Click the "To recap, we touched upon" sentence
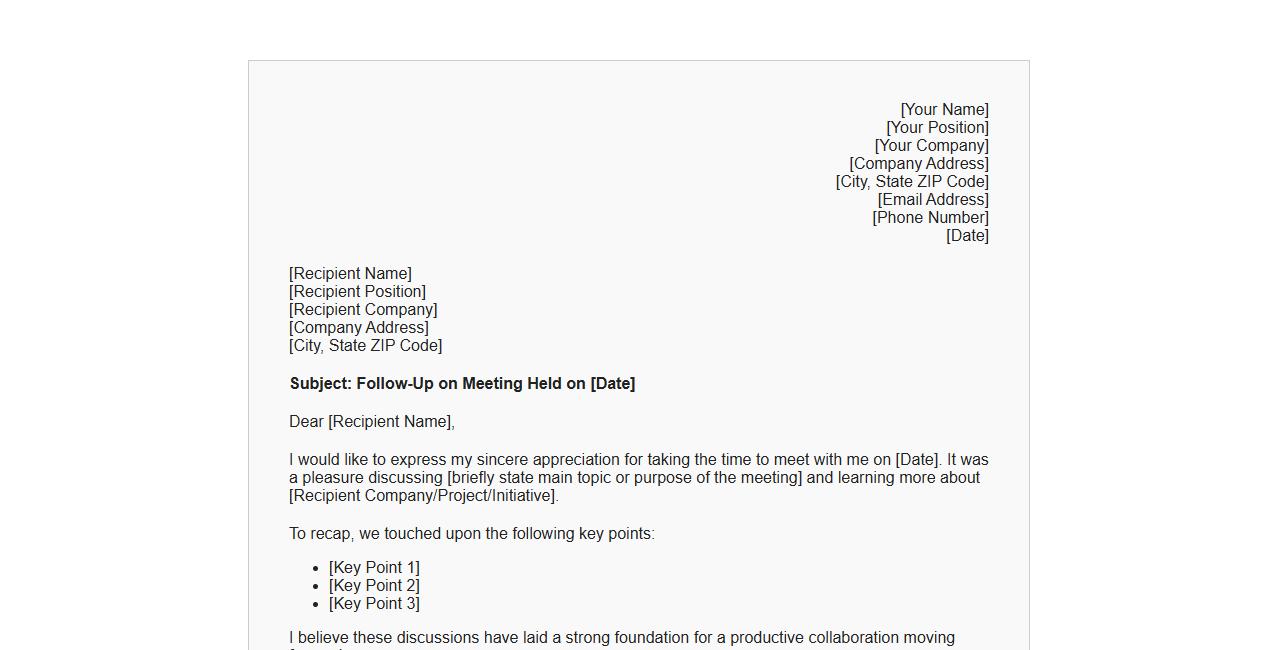This screenshot has width=1278, height=650. 472,534
